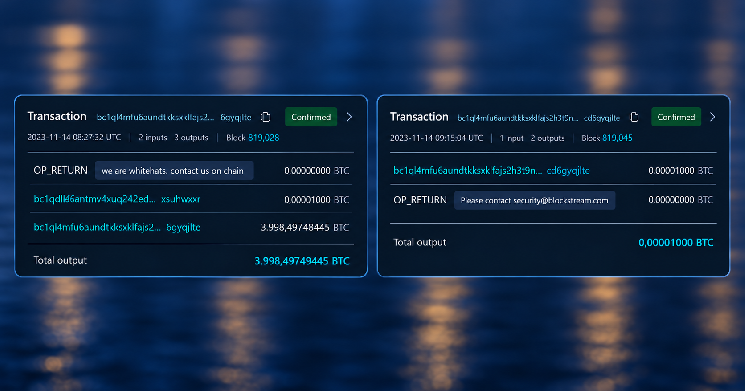Click Confirmed badge on left transaction
This screenshot has height=391, width=745.
(311, 117)
